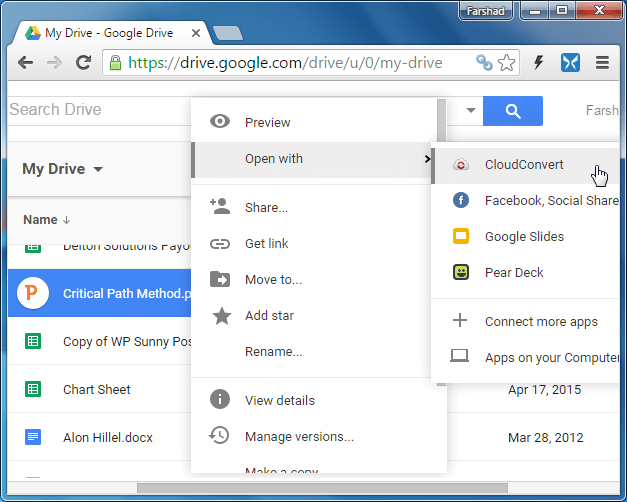The image size is (627, 502).
Task: Click the Add star icon
Action: pyautogui.click(x=222, y=315)
